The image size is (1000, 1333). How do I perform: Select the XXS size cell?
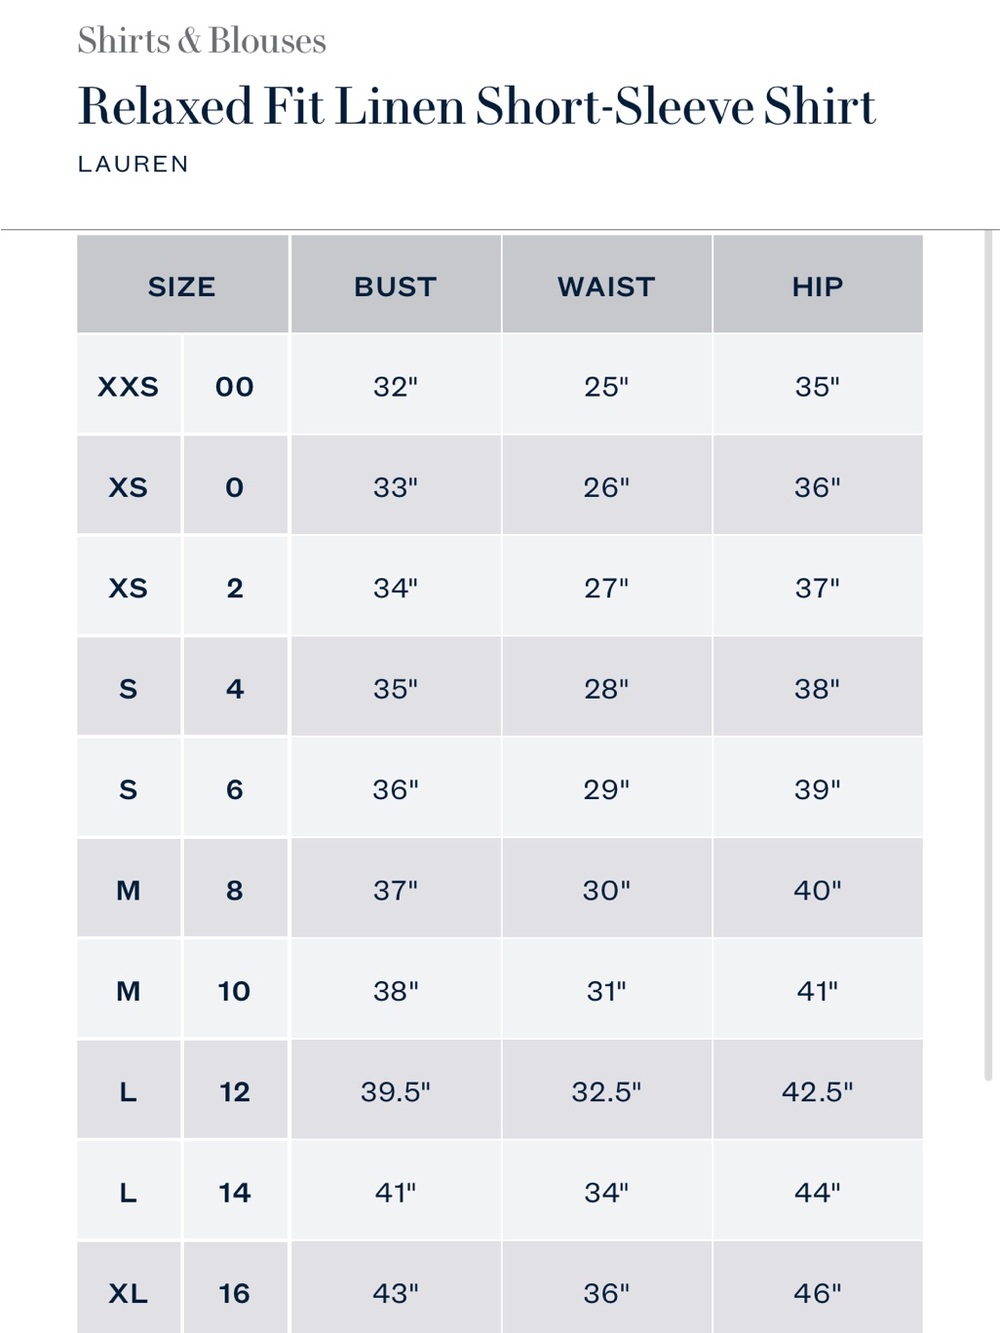point(129,385)
